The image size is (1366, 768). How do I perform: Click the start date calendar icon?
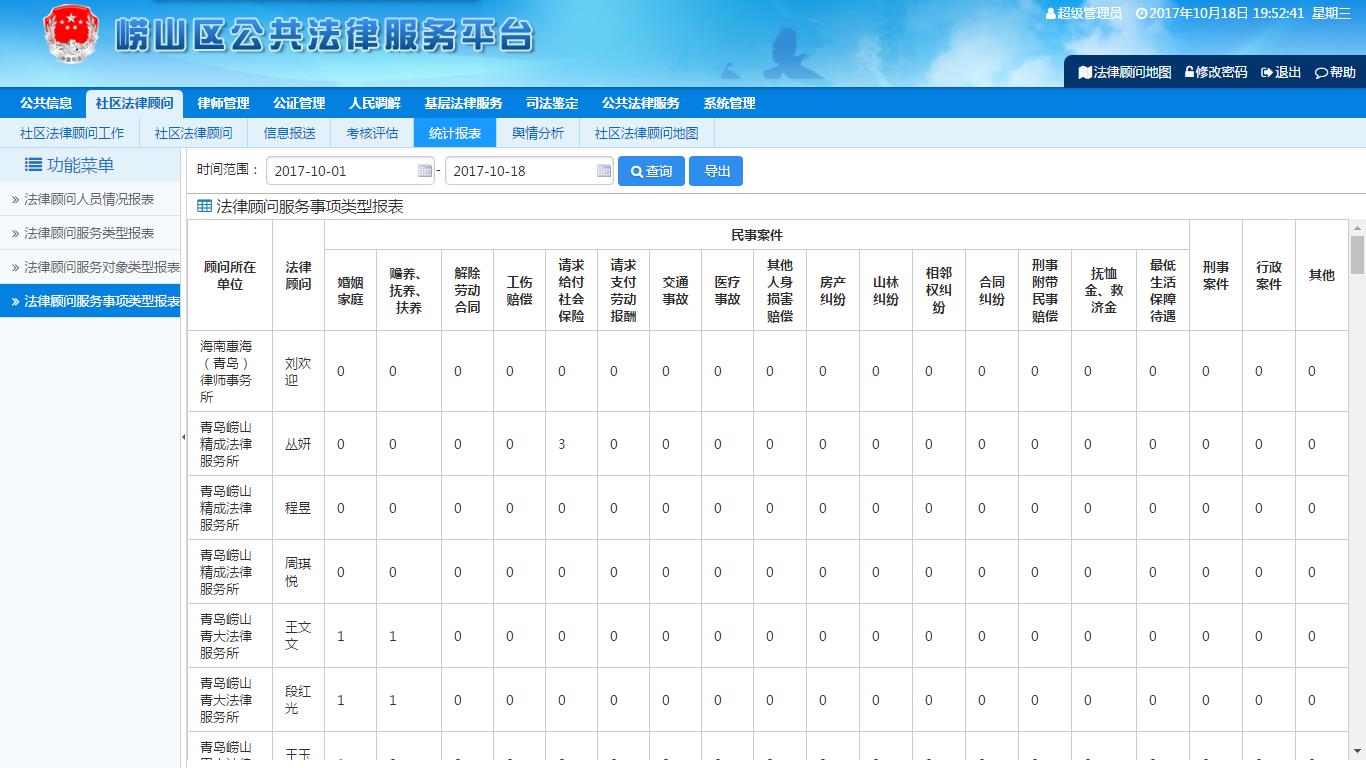click(425, 171)
